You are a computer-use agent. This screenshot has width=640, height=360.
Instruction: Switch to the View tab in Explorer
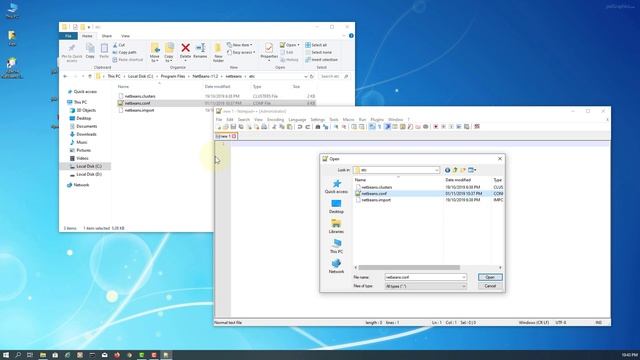pos(125,36)
